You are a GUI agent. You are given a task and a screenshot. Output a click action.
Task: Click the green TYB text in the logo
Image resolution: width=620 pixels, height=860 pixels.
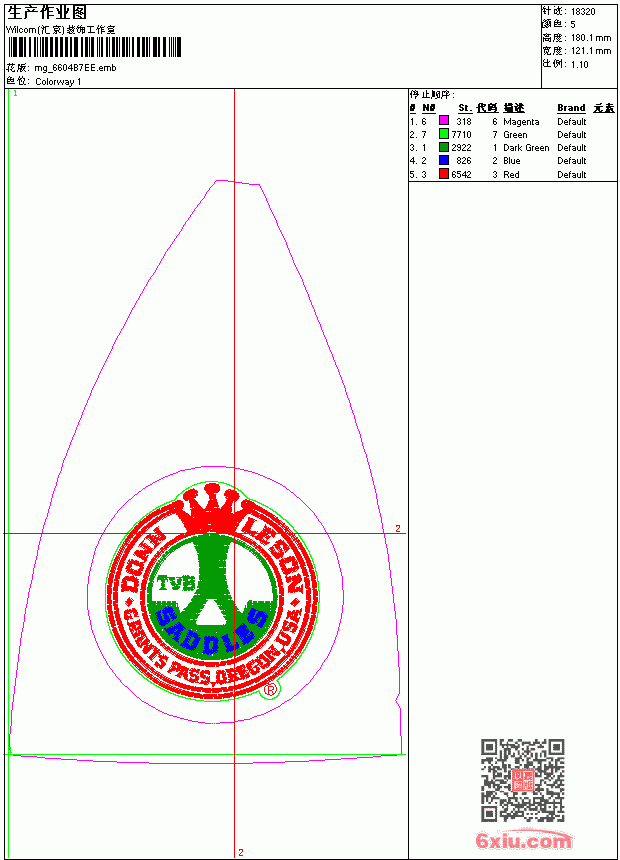tap(176, 582)
